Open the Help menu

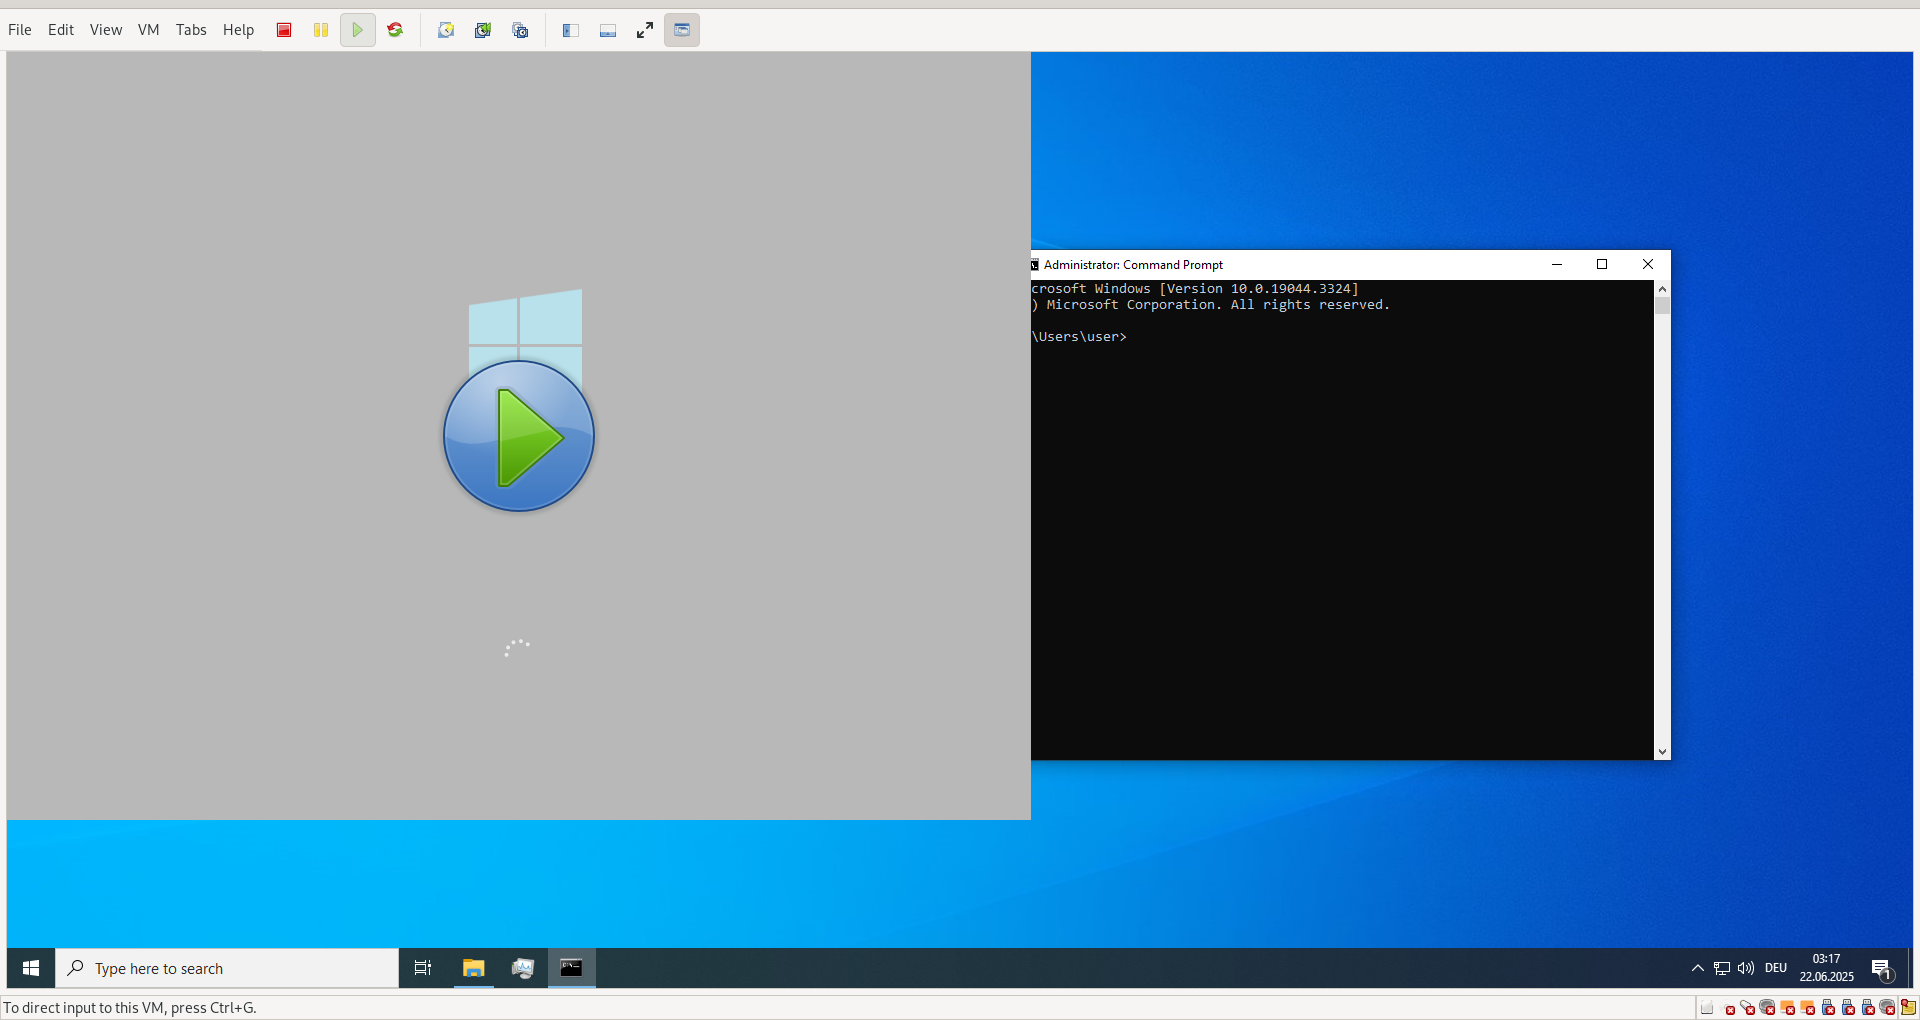tap(238, 30)
